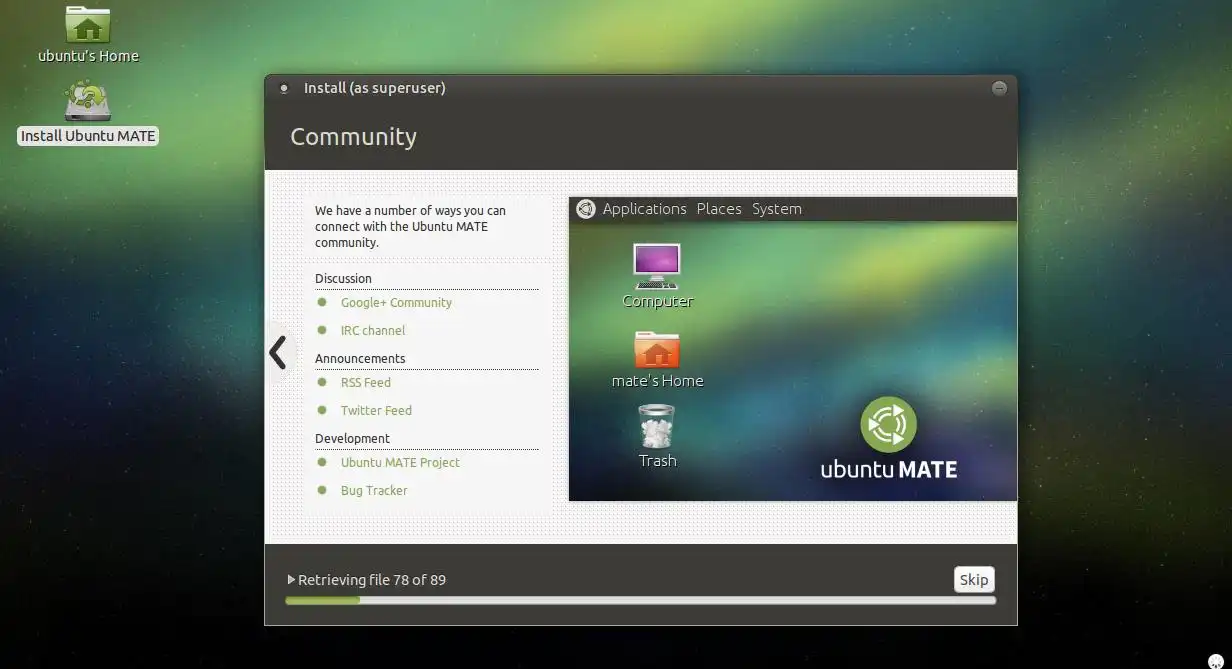The height and width of the screenshot is (669, 1232).
Task: Click the community intro paragraph text
Action: coord(410,226)
